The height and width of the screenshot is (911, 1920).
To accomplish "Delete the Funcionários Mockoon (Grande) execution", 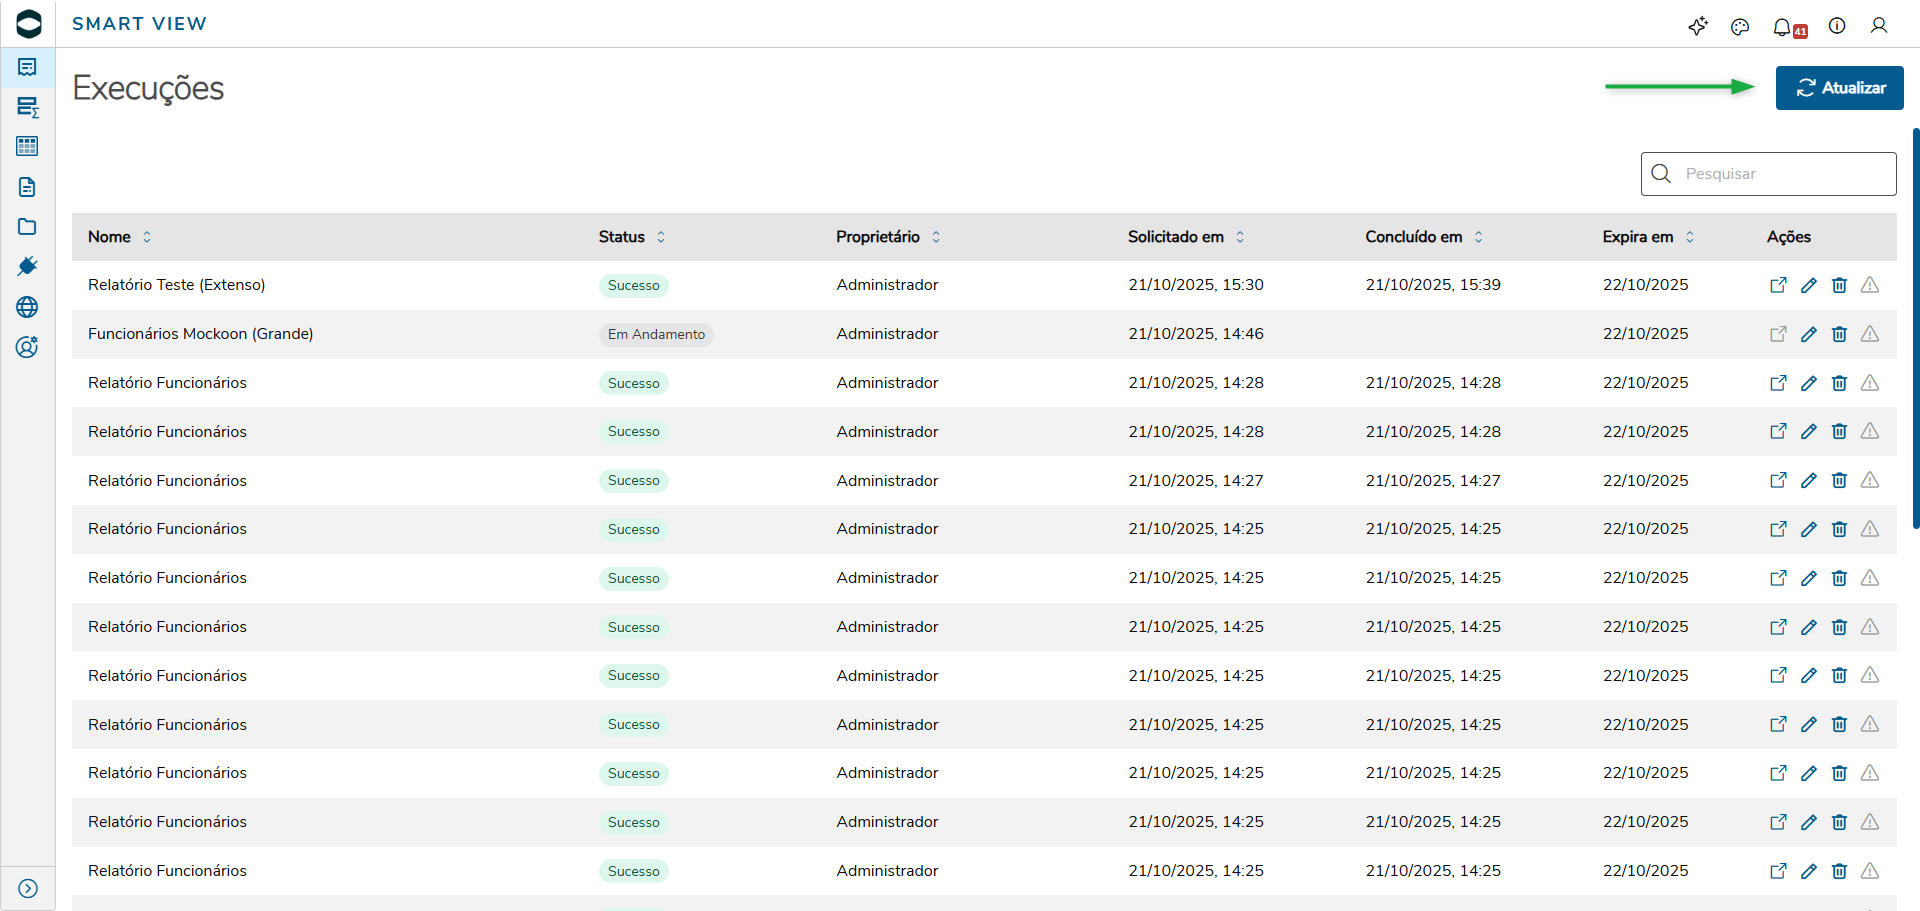I will [x=1839, y=334].
